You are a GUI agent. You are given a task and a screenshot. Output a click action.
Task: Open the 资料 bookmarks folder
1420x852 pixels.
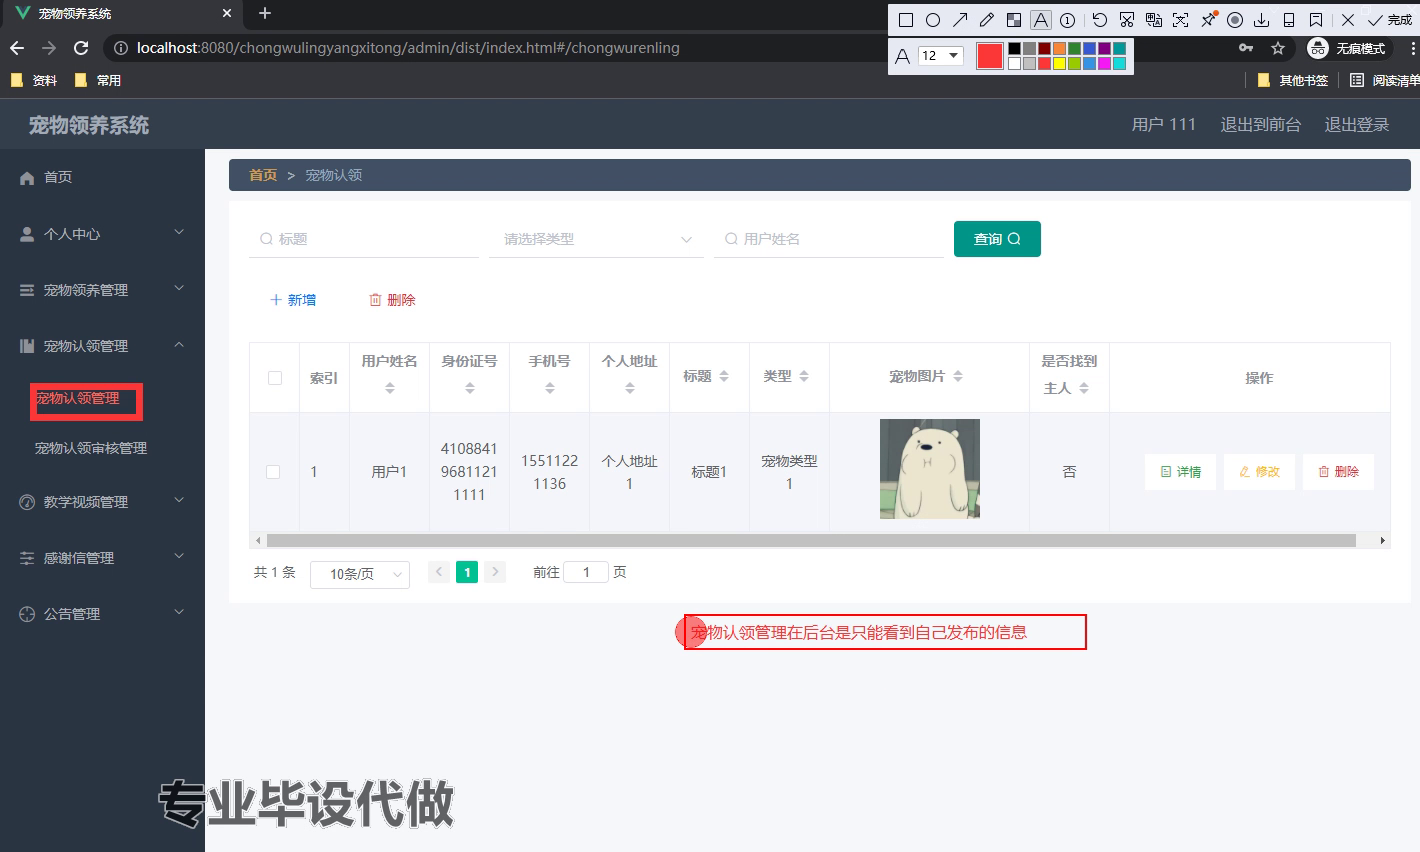(34, 80)
